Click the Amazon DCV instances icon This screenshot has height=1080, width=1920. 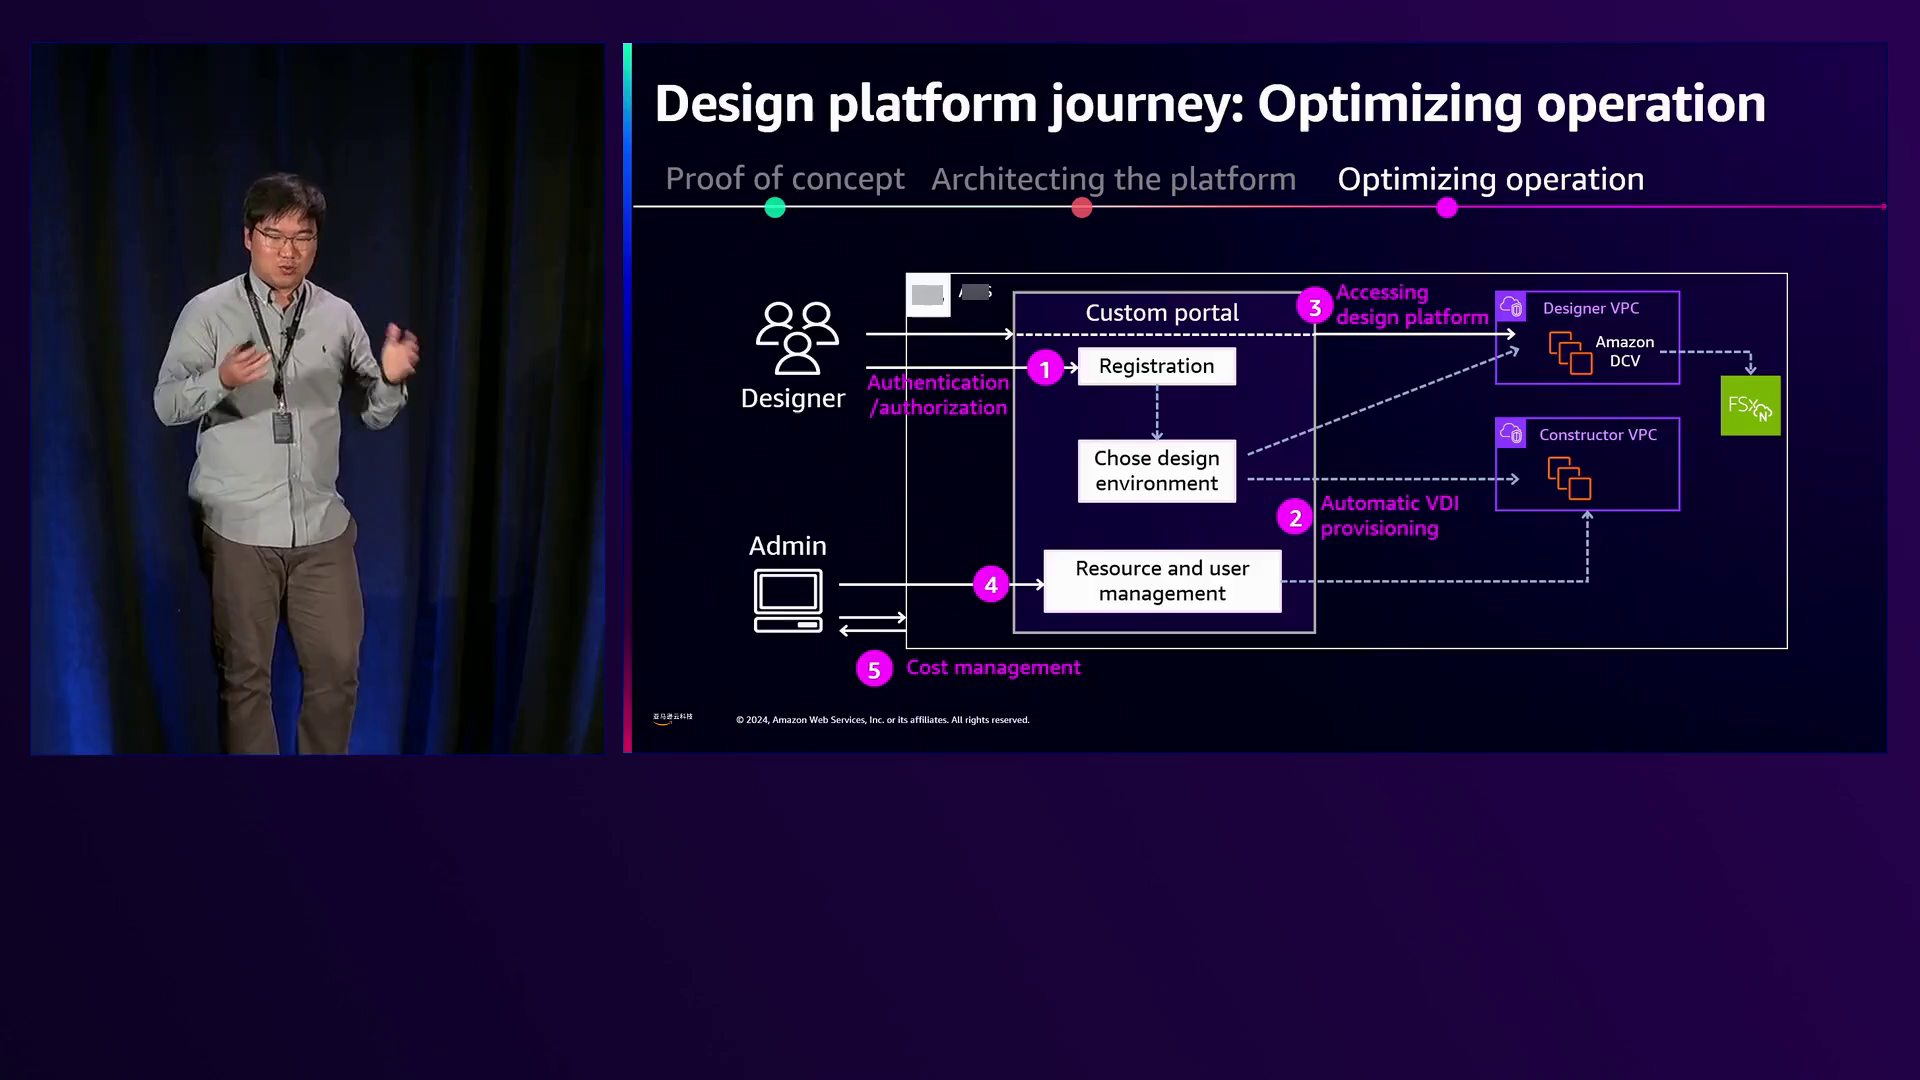click(1570, 353)
